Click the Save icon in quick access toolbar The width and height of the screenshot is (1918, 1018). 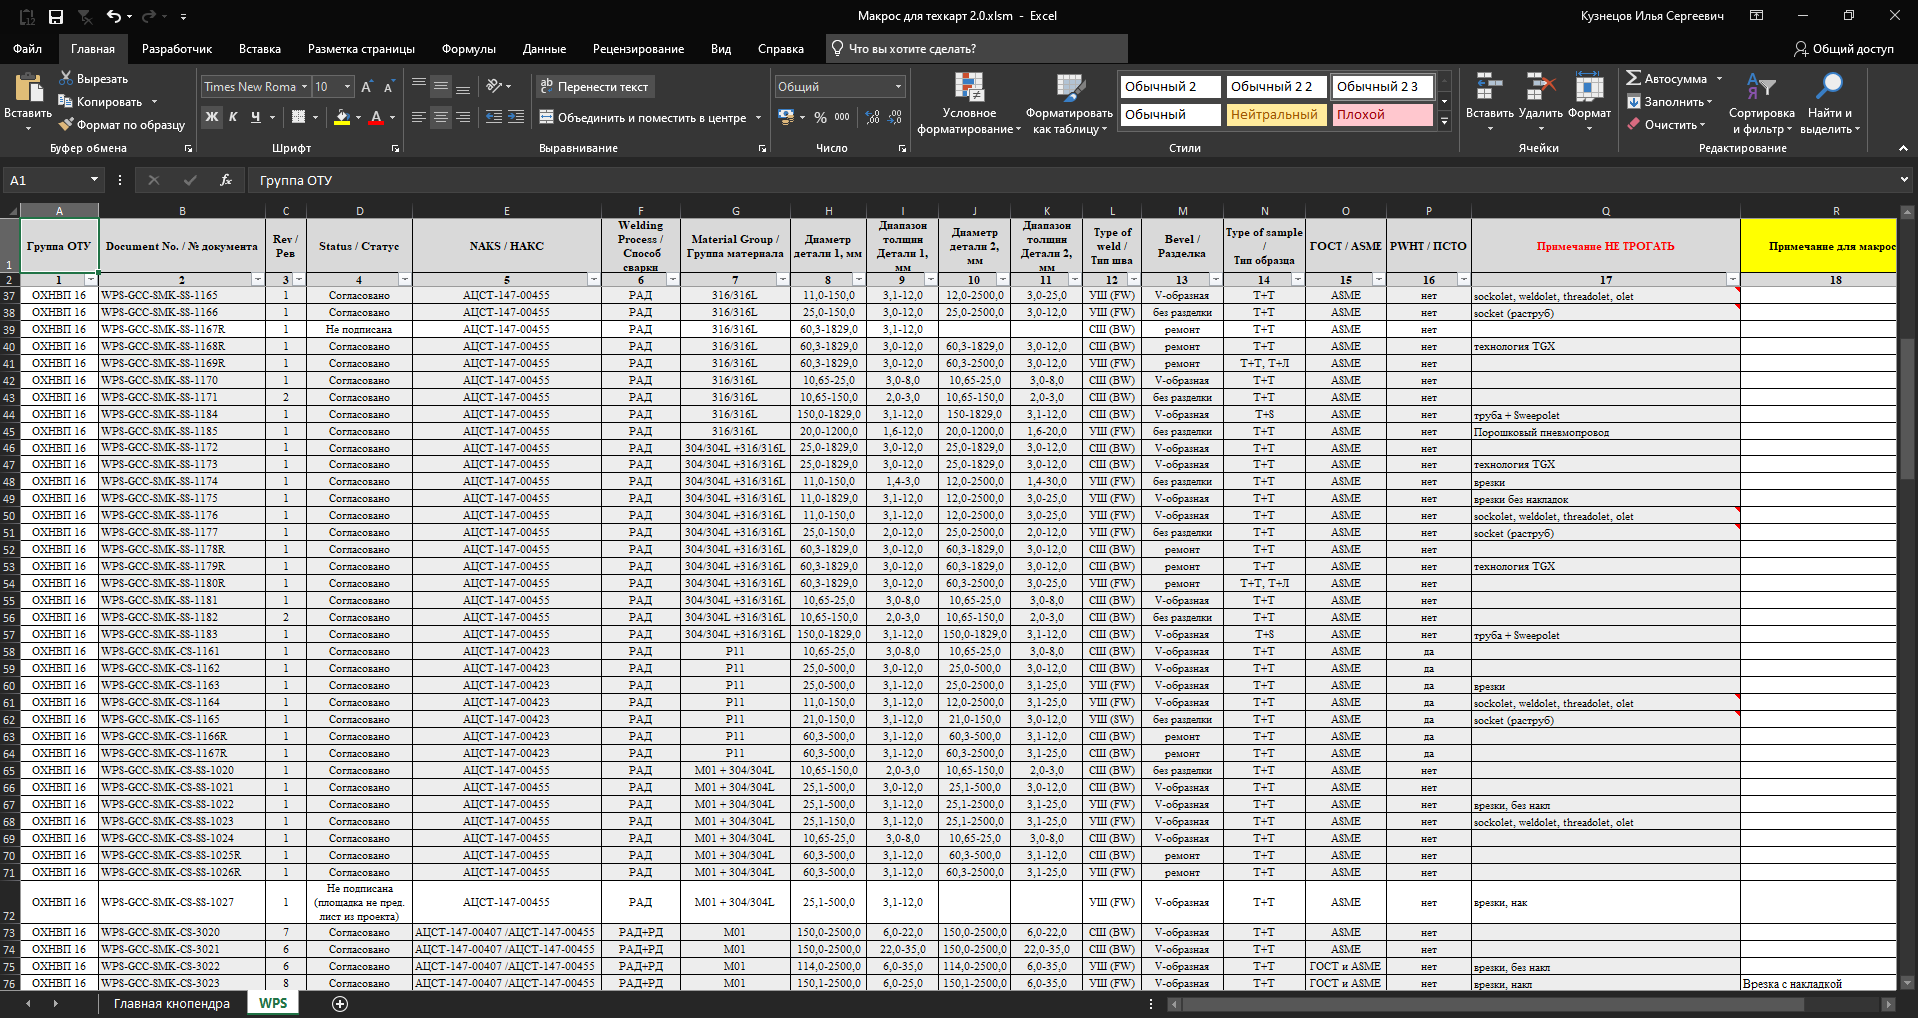tap(56, 16)
